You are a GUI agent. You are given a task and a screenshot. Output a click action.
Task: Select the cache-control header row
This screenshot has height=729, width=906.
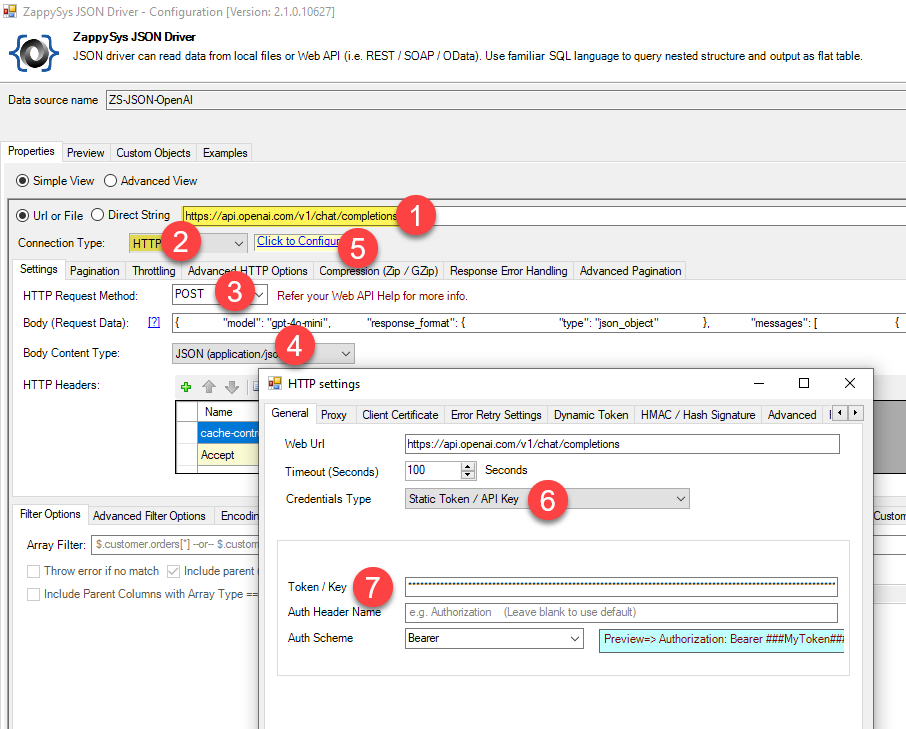[228, 433]
